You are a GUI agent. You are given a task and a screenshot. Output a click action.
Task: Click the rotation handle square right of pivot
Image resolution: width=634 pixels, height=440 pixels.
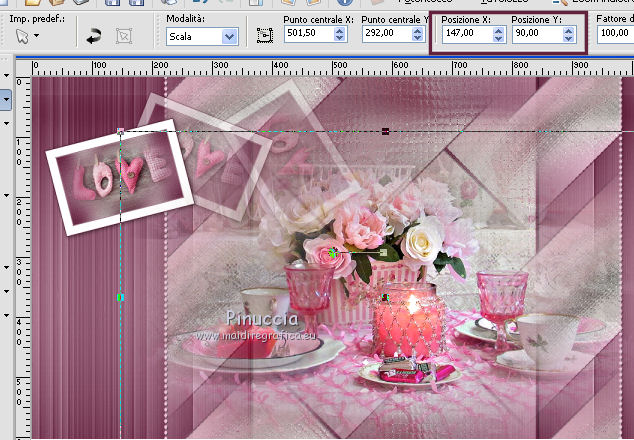pyautogui.click(x=384, y=253)
